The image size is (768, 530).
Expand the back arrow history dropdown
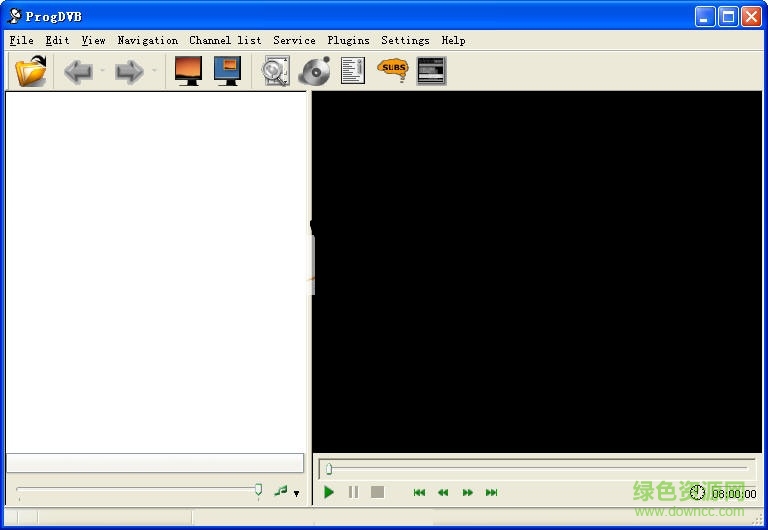[x=102, y=71]
